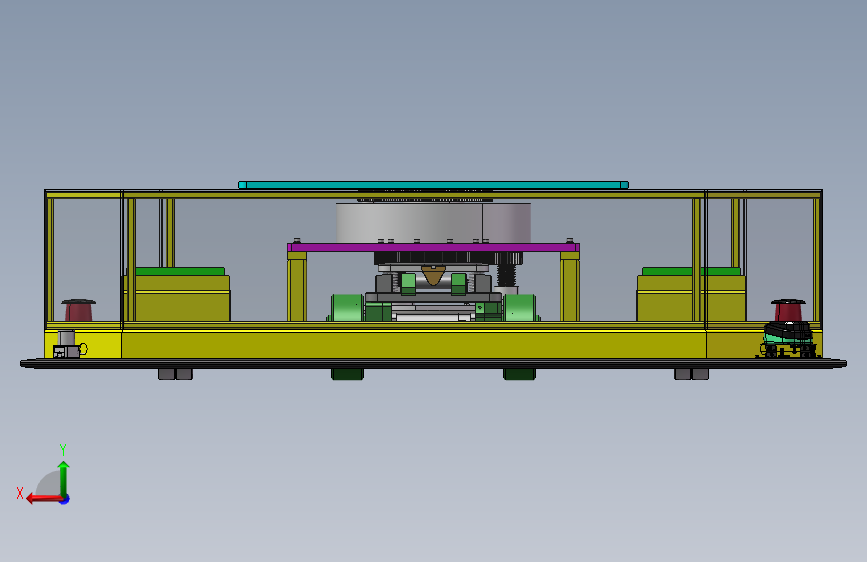The height and width of the screenshot is (562, 867).
Task: Pick the right green-topped battery box
Action: (691, 294)
